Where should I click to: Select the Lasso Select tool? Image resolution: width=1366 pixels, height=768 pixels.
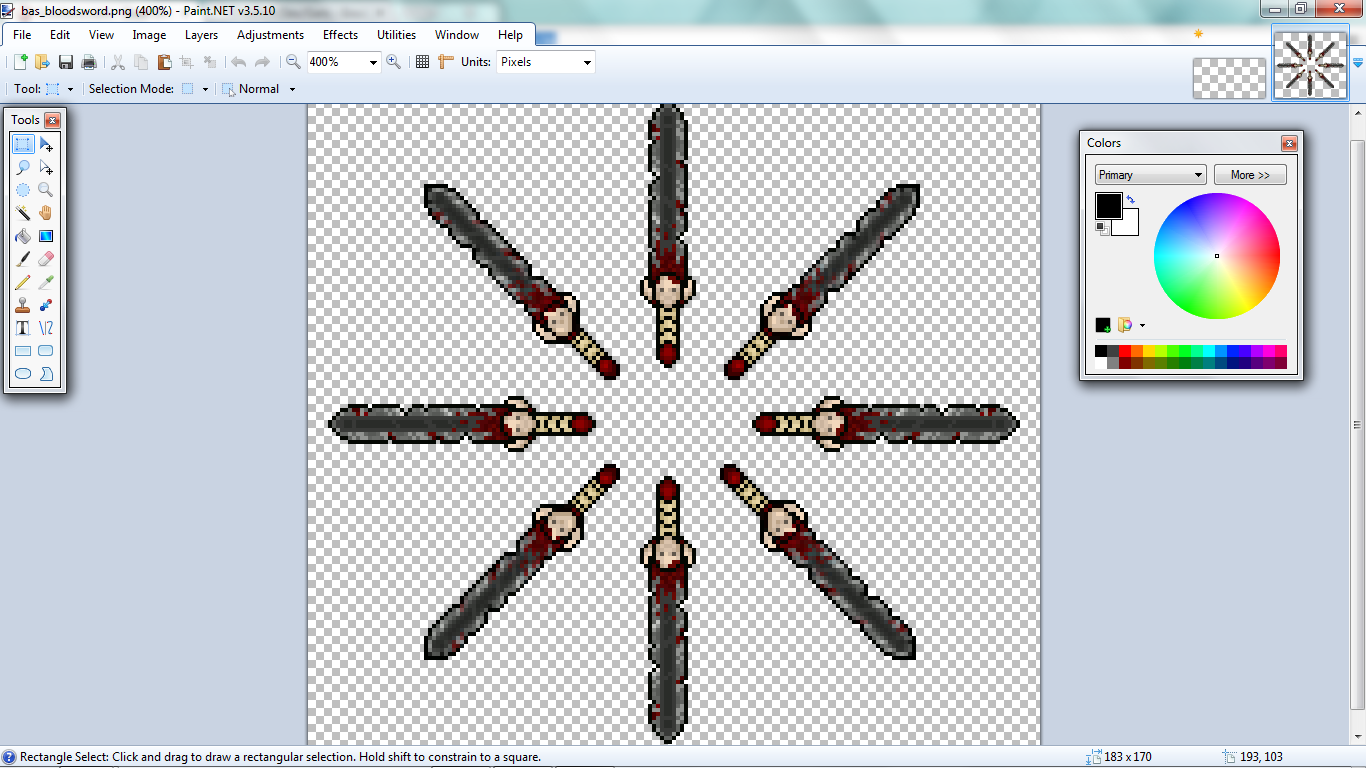[23, 167]
